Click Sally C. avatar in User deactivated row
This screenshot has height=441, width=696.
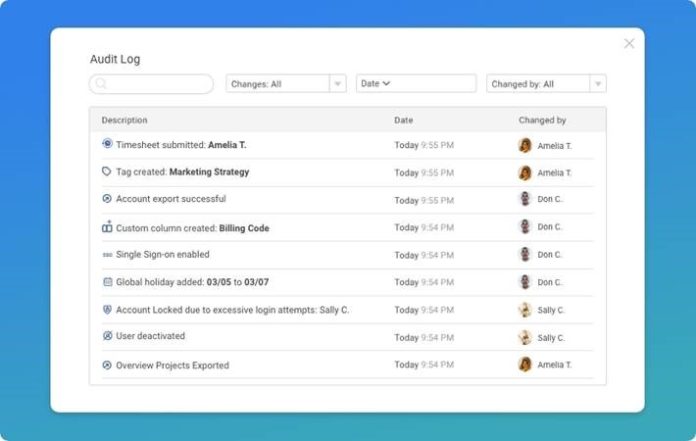[525, 337]
